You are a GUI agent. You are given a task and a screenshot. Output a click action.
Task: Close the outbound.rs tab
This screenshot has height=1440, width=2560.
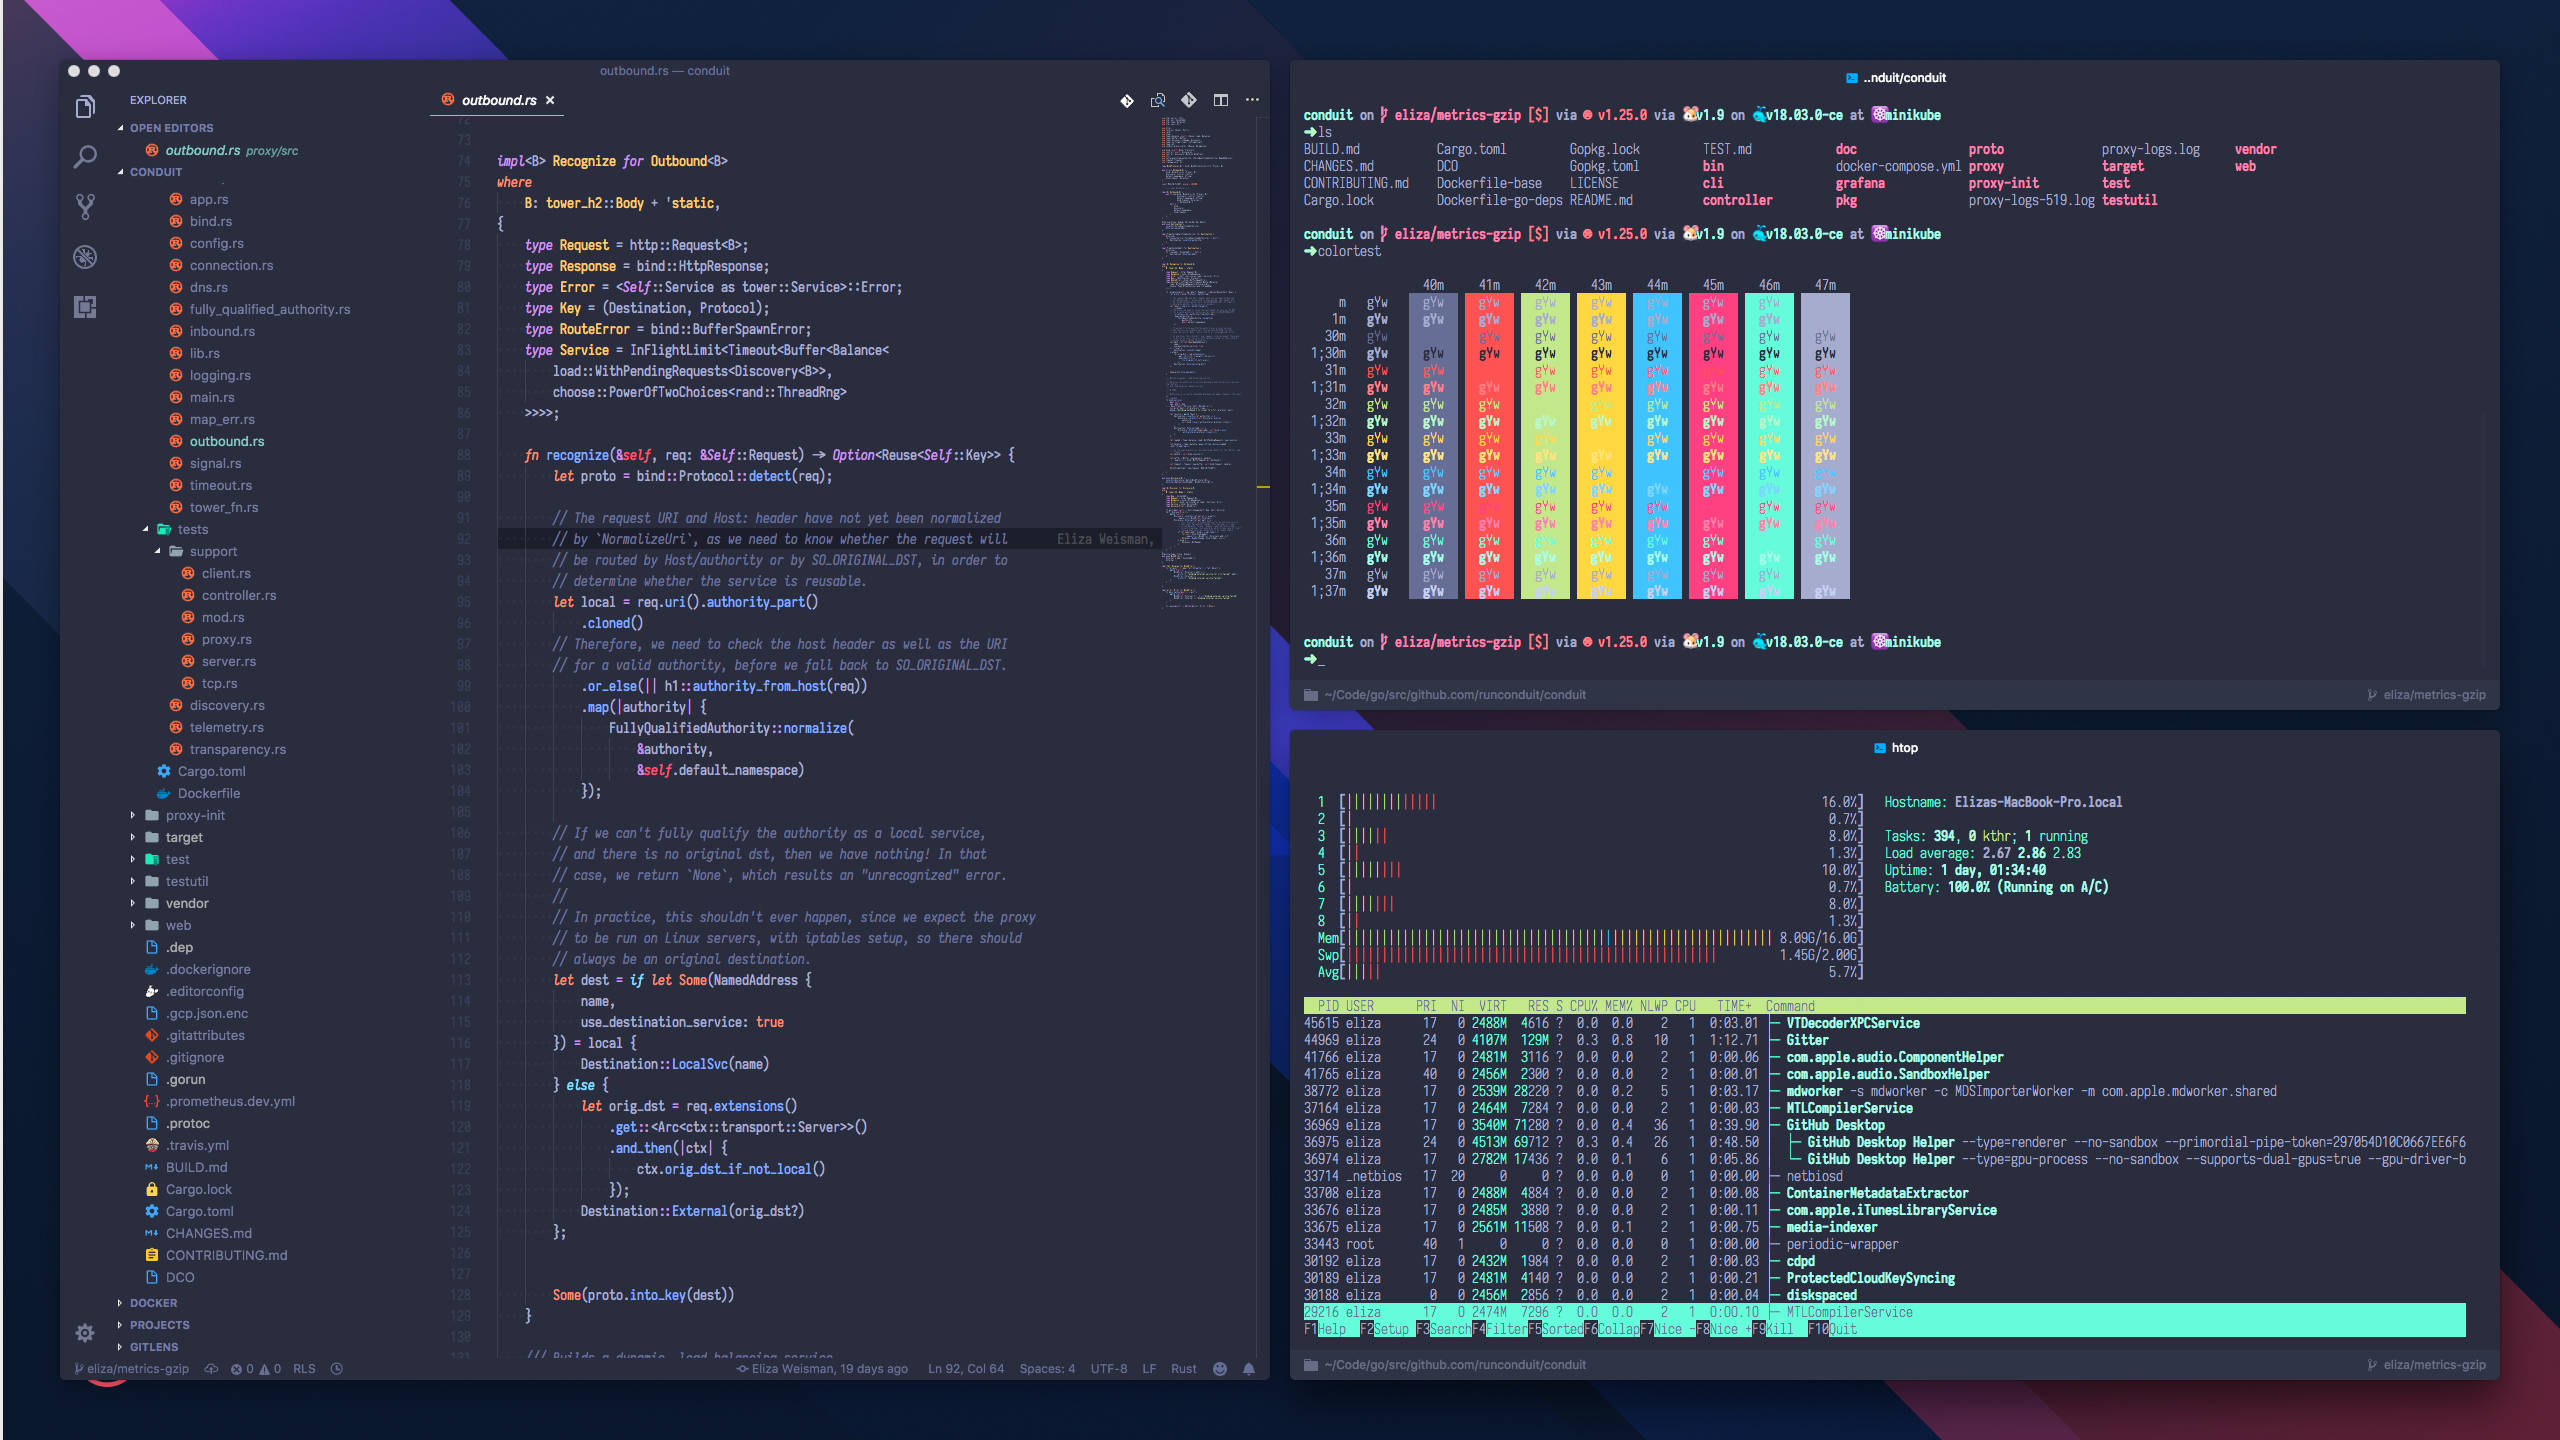click(x=550, y=100)
